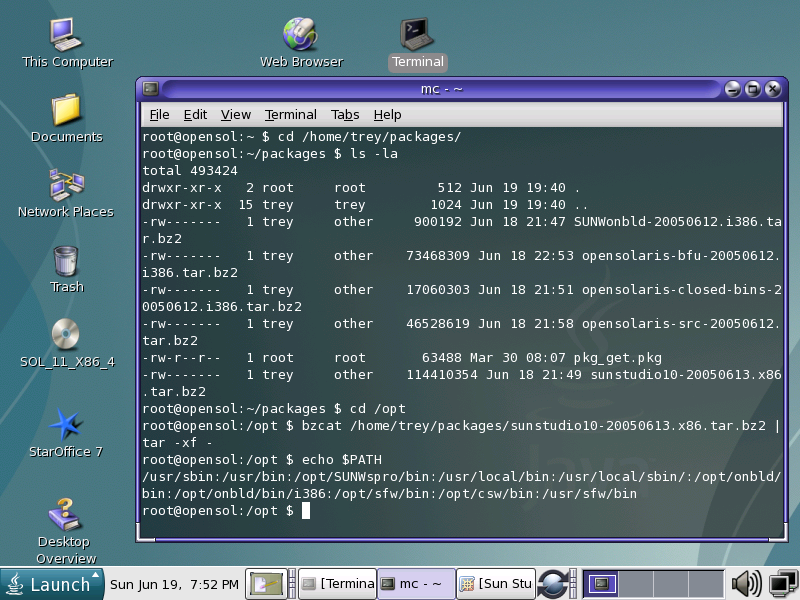Open the Terminal menu in the menu bar

coord(291,115)
